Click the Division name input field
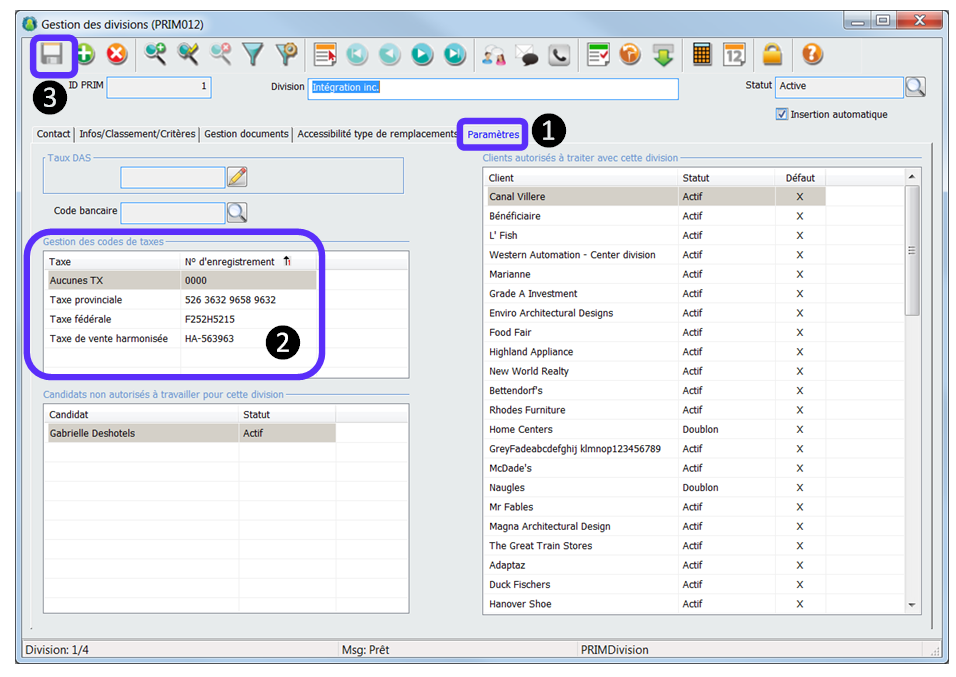The height and width of the screenshot is (677, 956). [492, 88]
